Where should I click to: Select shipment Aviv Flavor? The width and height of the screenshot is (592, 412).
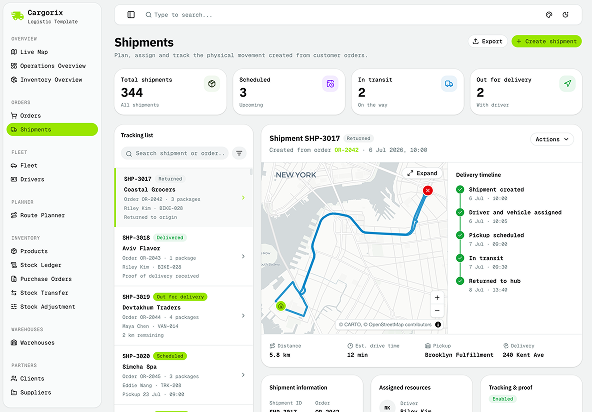click(x=183, y=256)
